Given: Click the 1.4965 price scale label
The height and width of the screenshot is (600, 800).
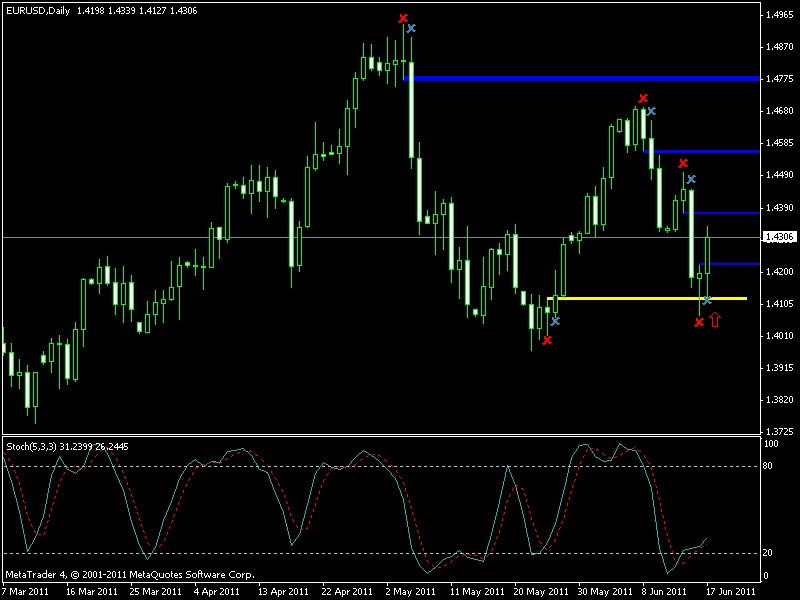Looking at the screenshot, I should (780, 15).
